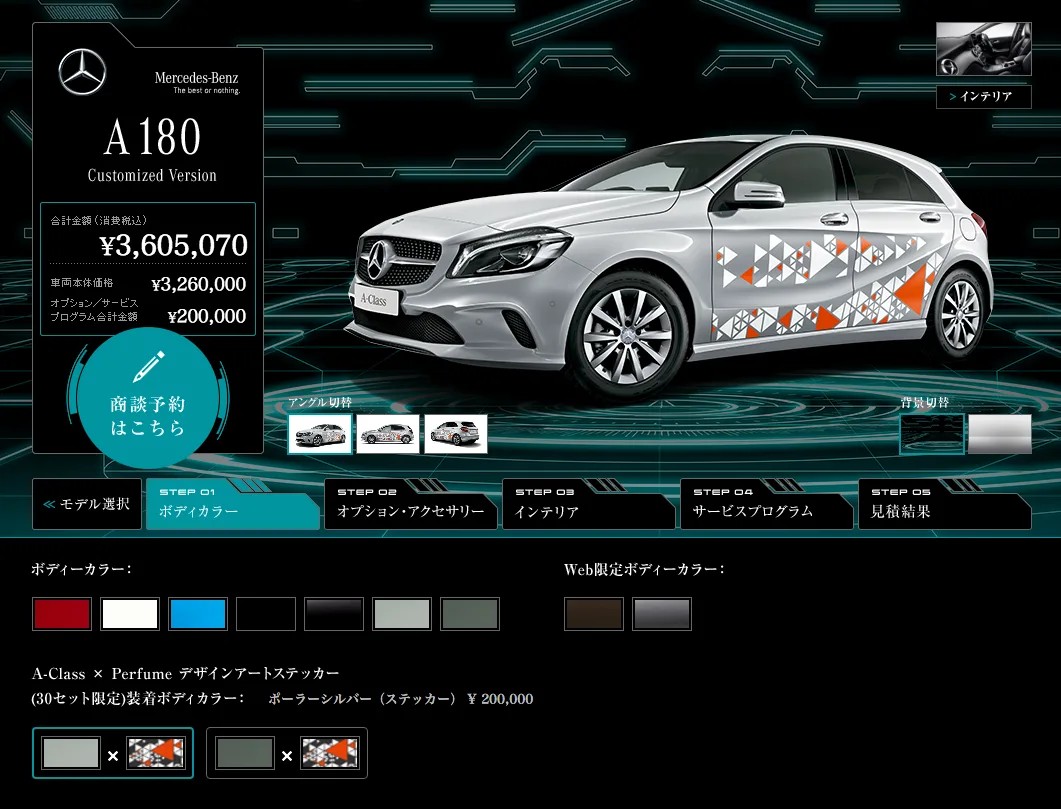Click the total price ¥3,605,070
Viewport: 1061px width, 809px height.
(173, 245)
